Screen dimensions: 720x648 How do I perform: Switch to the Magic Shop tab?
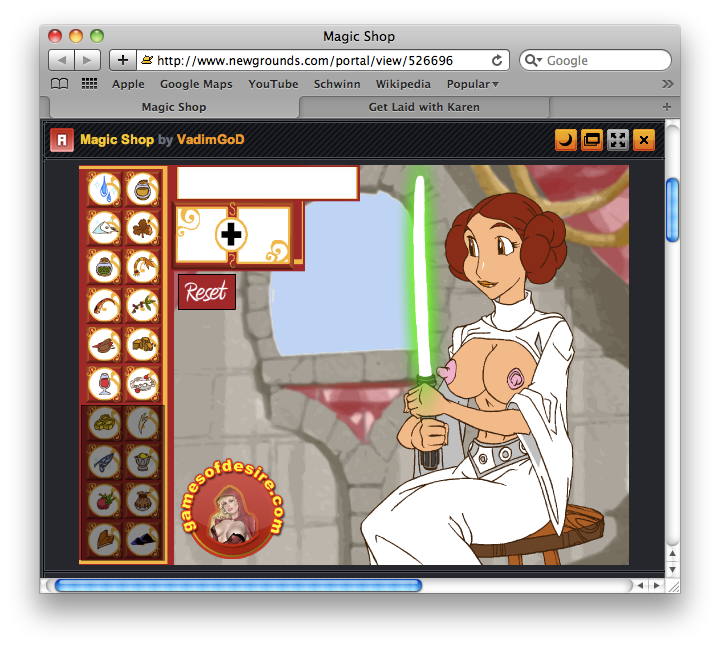[174, 107]
